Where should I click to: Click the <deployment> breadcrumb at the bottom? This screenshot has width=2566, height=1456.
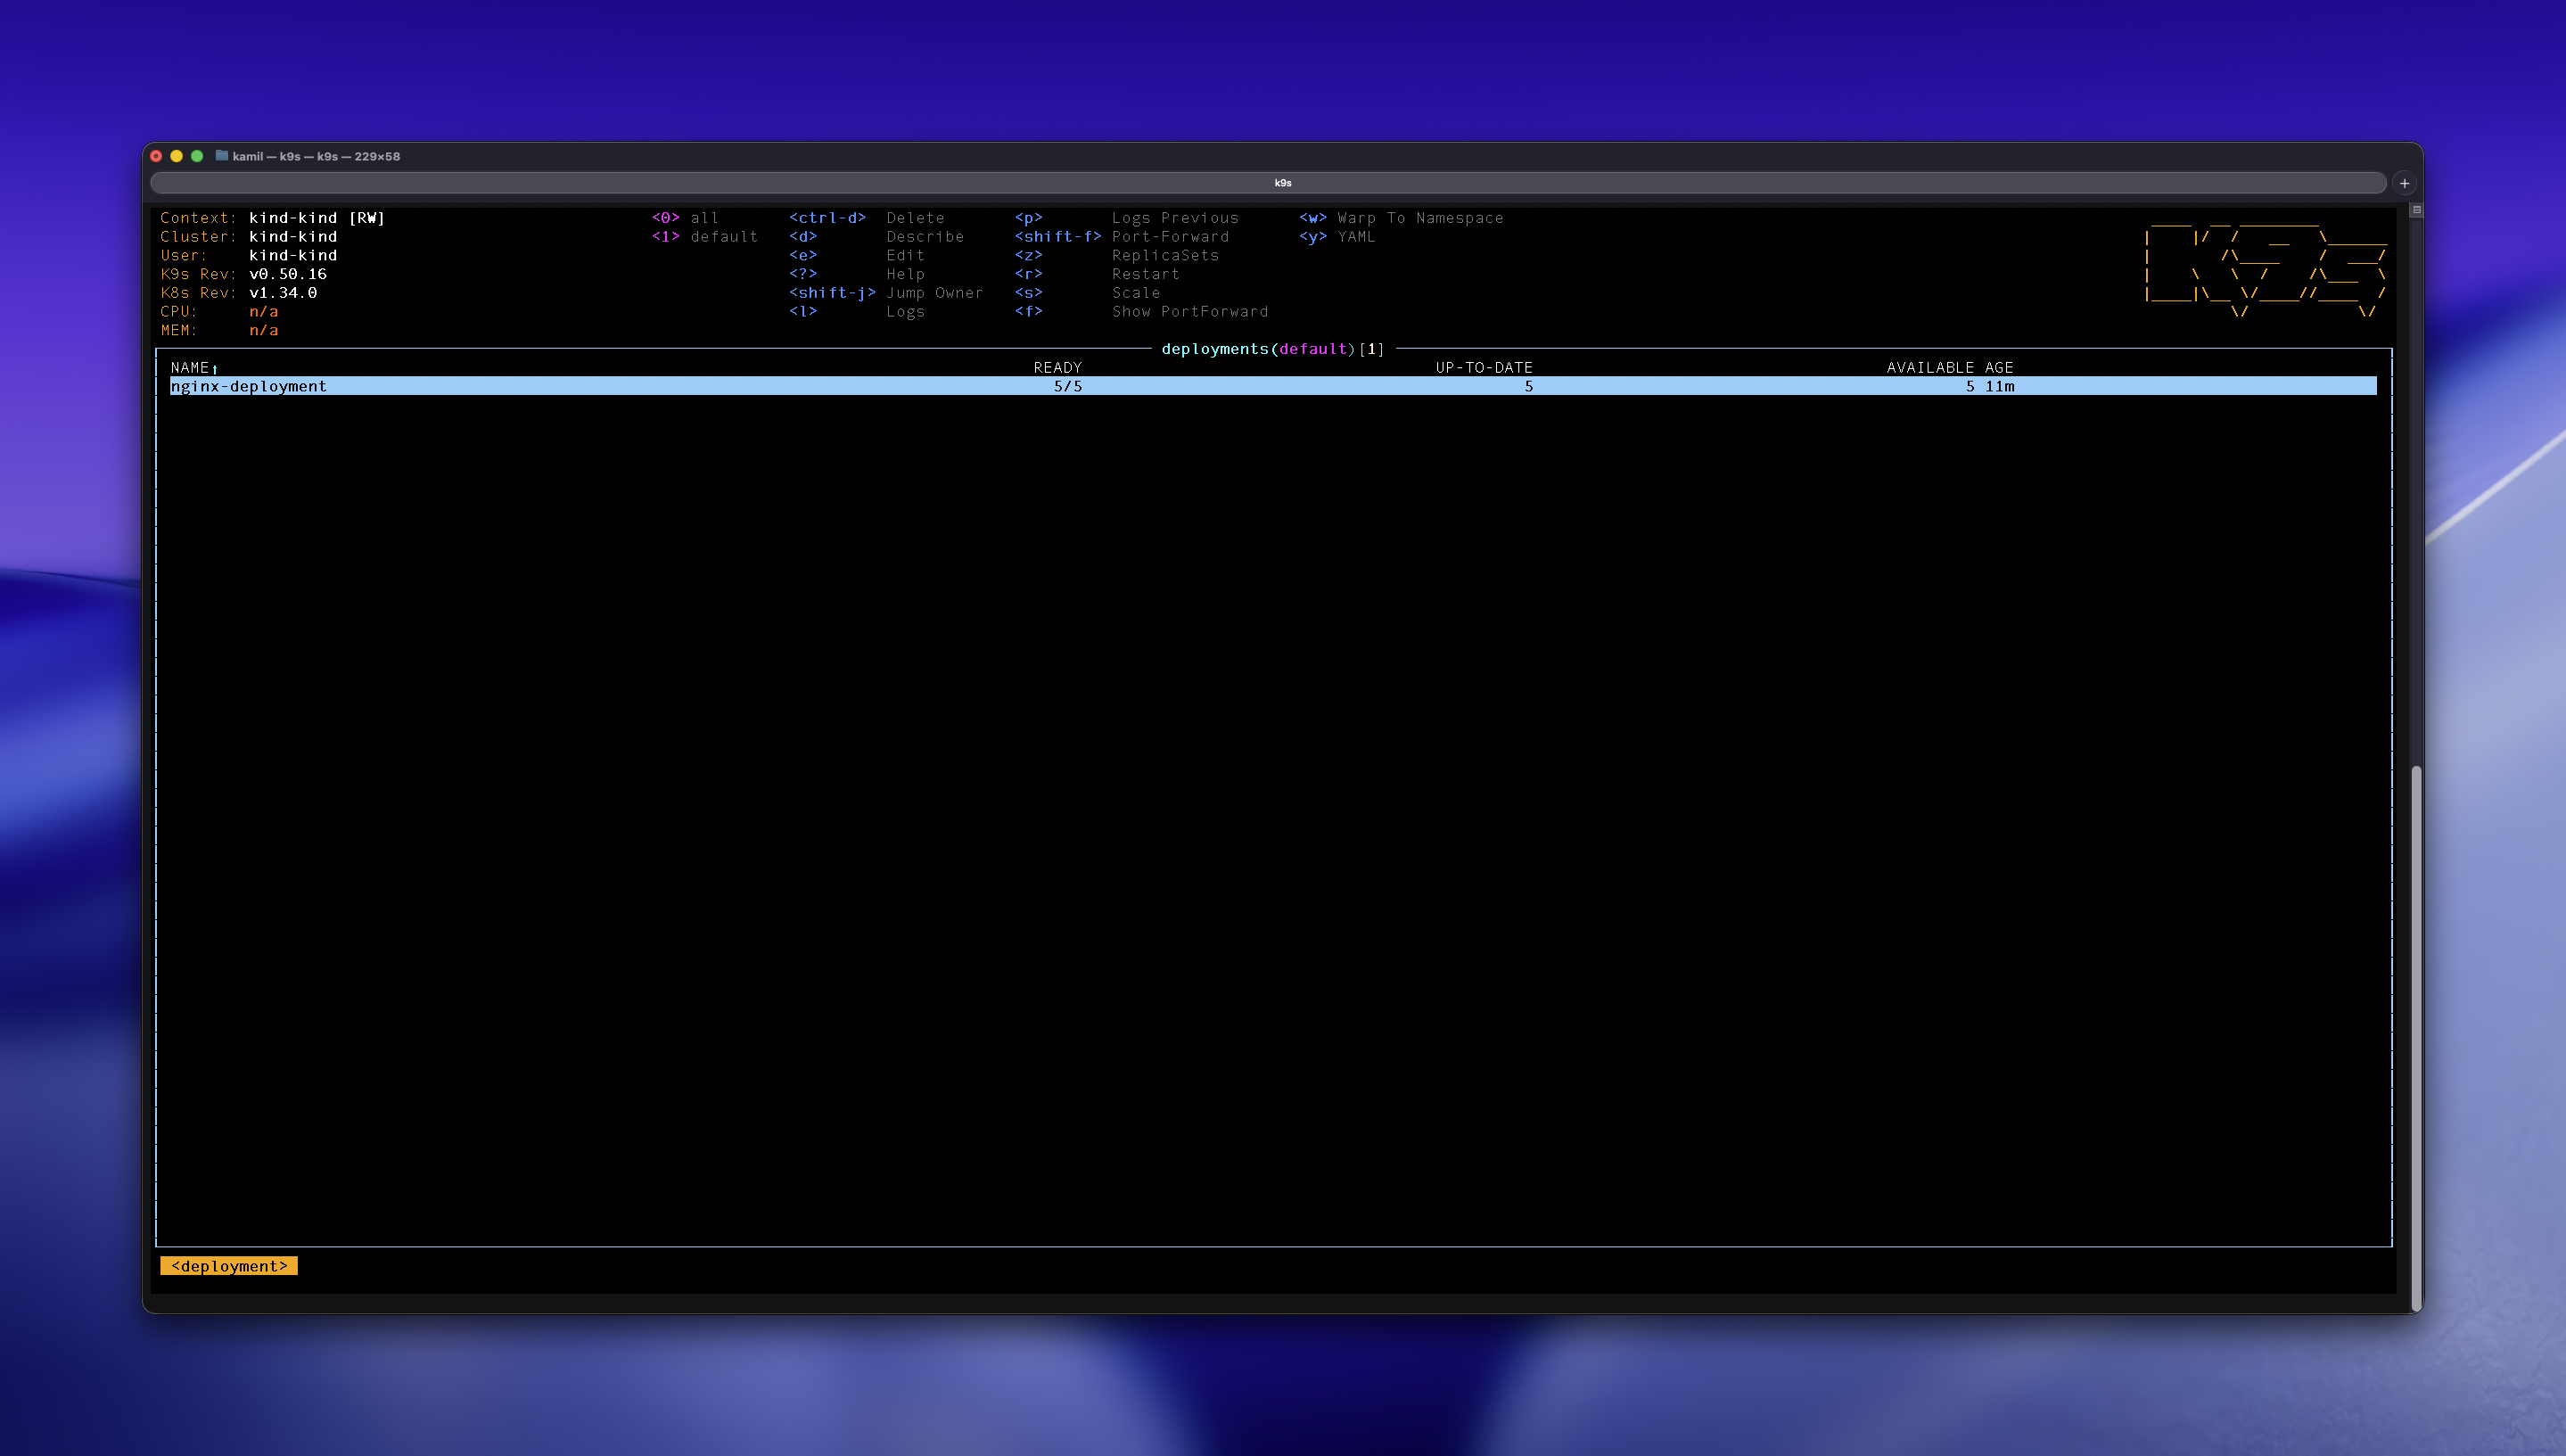229,1266
